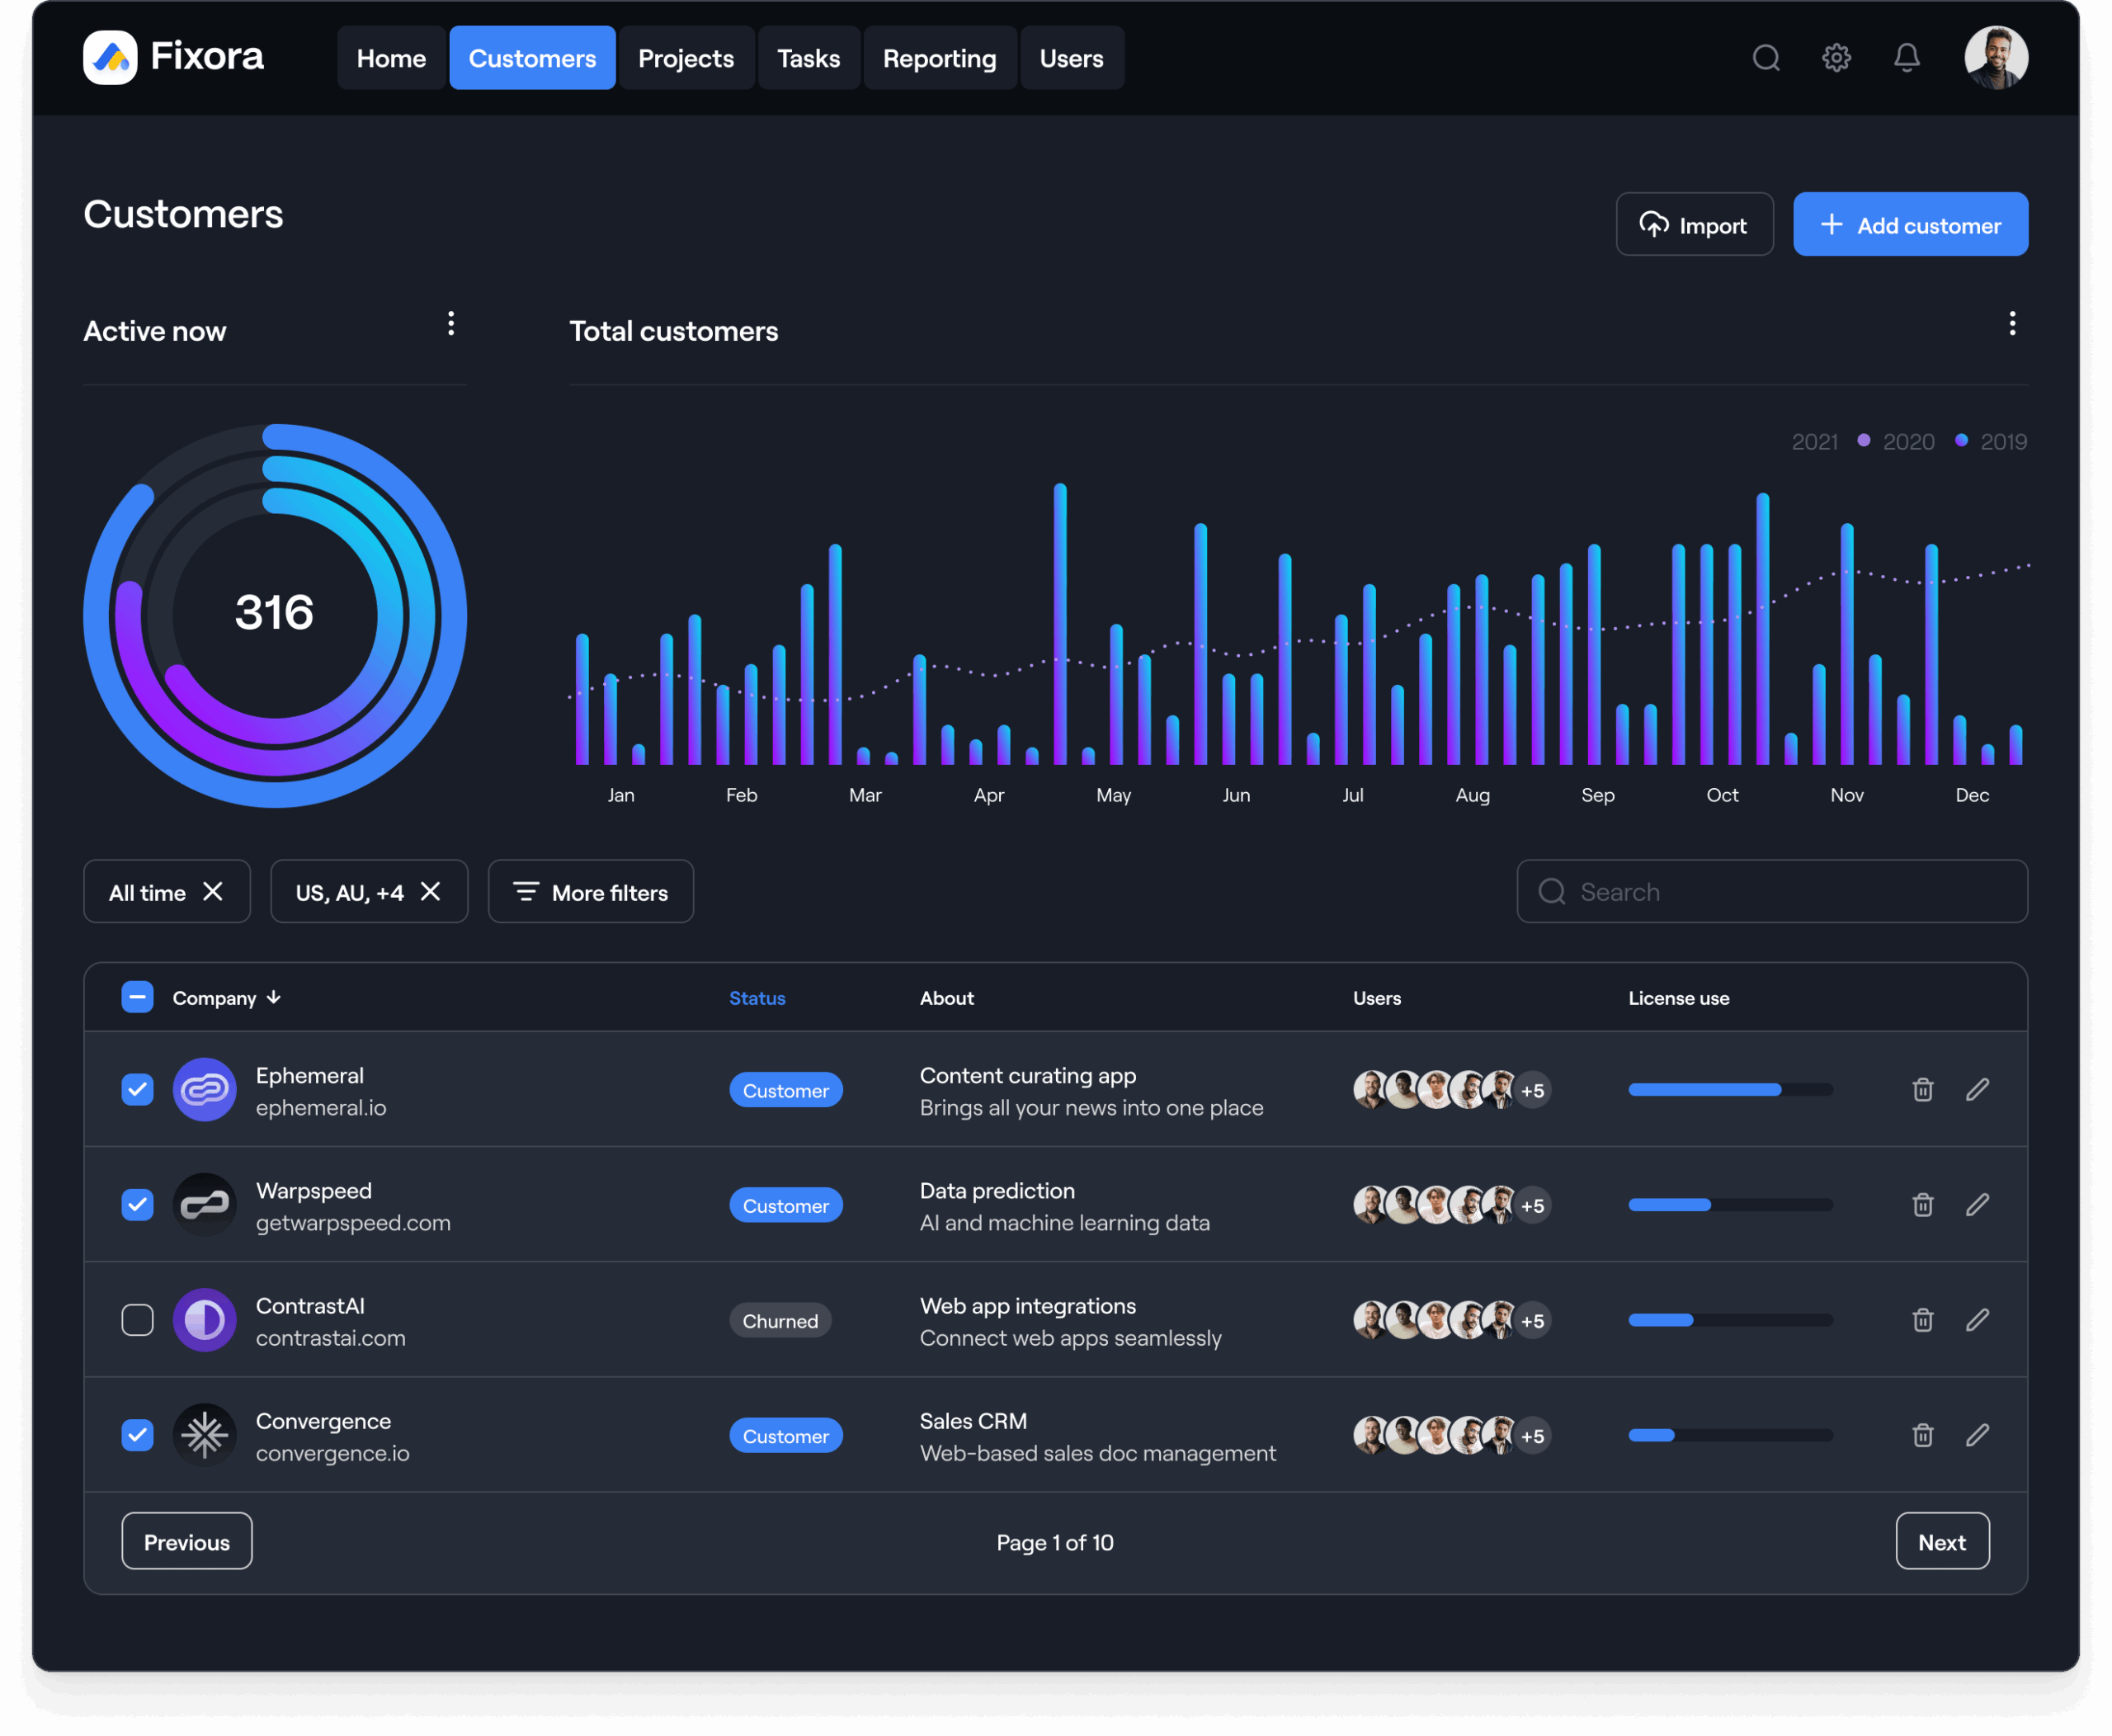Viewport: 2112px width, 1736px height.
Task: Remove the All time filter X
Action: [x=213, y=891]
